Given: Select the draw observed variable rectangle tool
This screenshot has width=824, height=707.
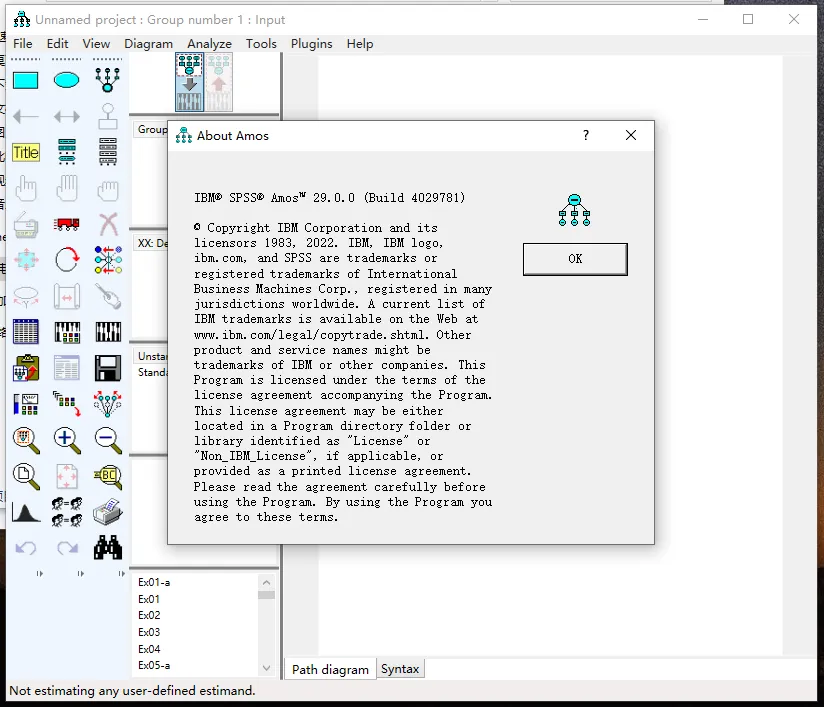Looking at the screenshot, I should [x=25, y=80].
